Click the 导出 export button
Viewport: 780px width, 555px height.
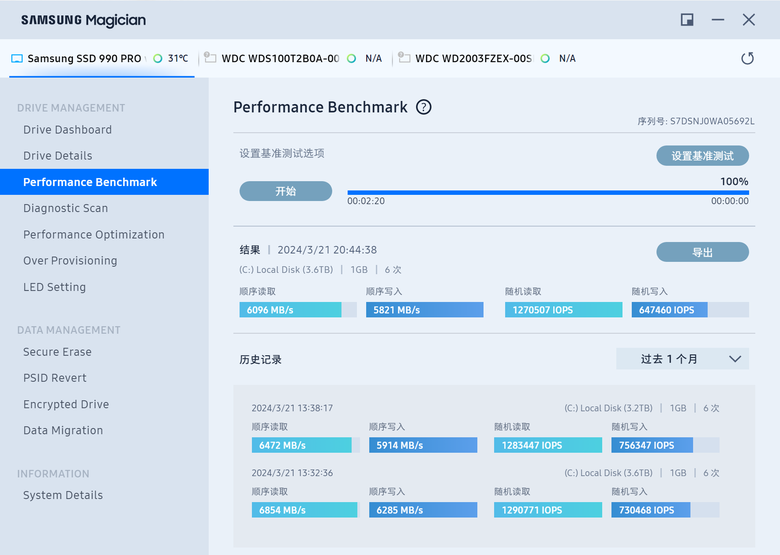702,252
